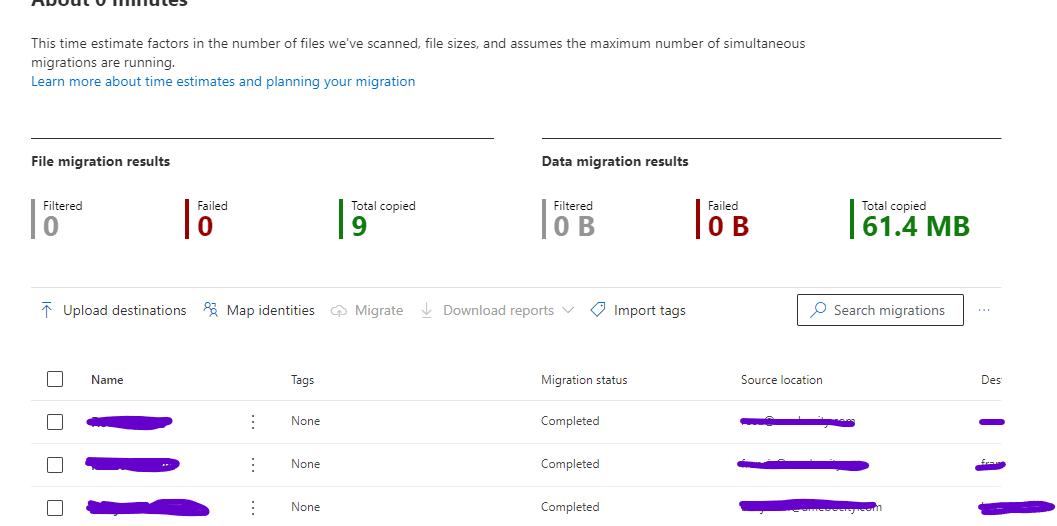Open the second row's vertical ellipsis menu
1057x526 pixels.
[x=253, y=465]
